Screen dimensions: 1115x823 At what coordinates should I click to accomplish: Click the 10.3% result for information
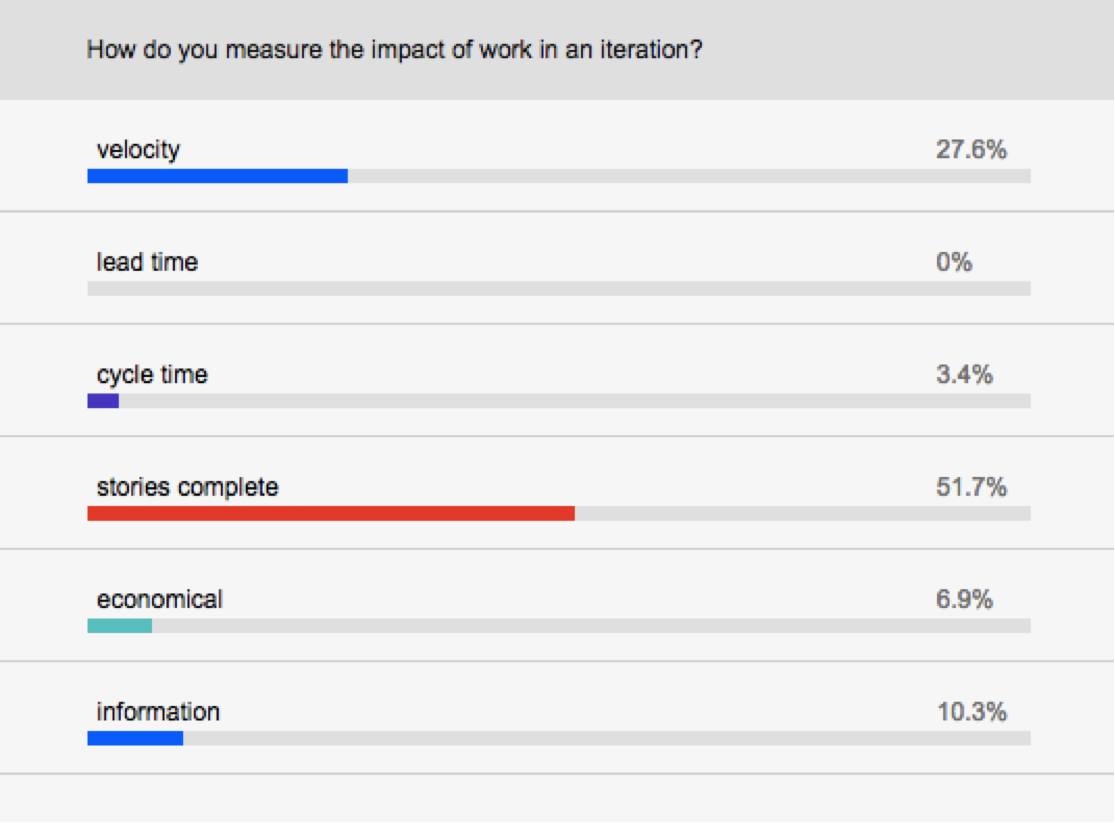pos(970,713)
